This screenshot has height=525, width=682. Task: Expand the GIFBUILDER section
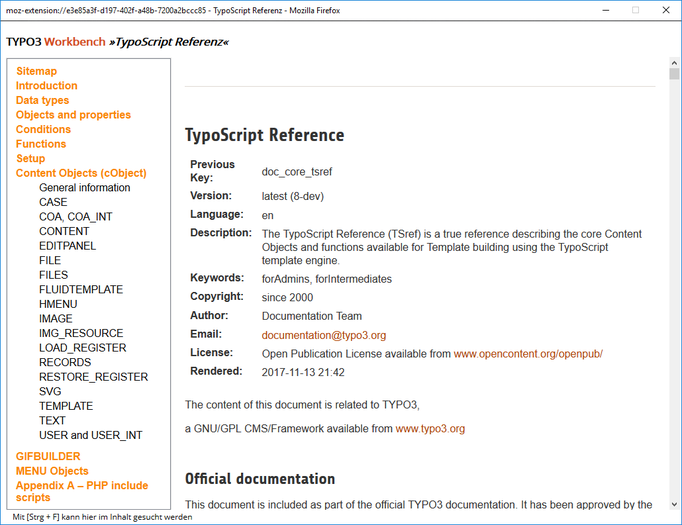click(48, 456)
